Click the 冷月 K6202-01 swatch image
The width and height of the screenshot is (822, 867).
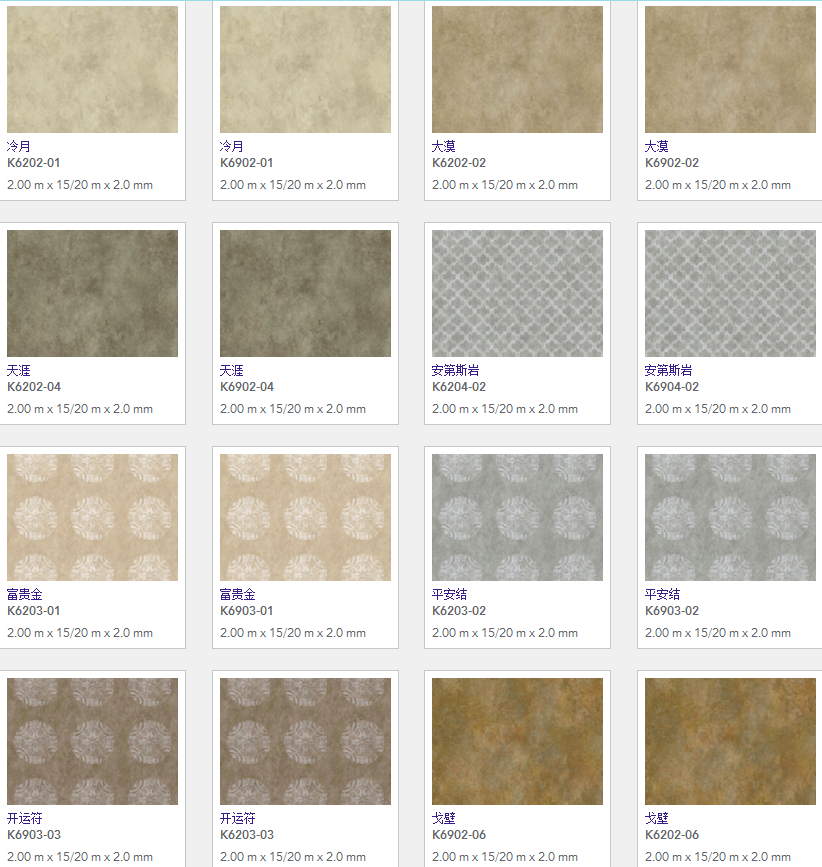pos(92,69)
